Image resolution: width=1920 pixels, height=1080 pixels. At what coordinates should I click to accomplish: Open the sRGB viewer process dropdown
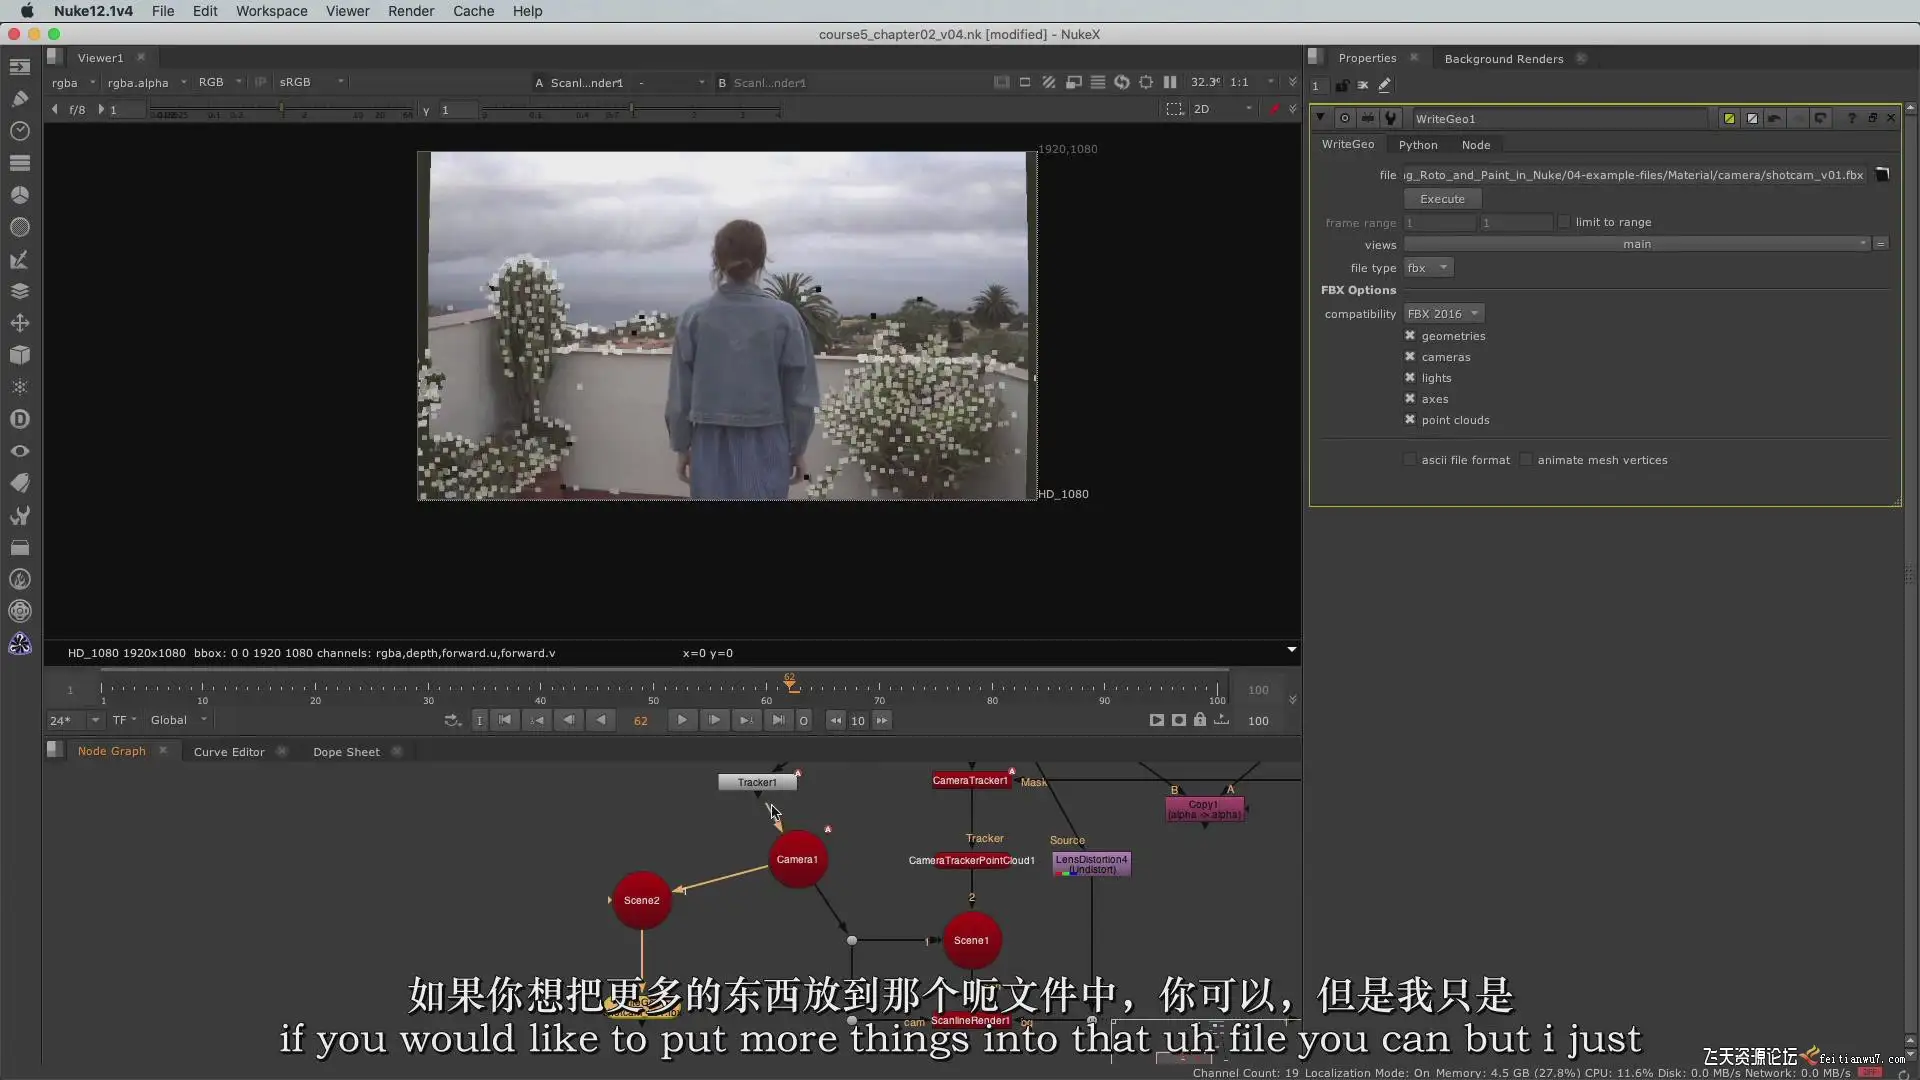point(310,82)
